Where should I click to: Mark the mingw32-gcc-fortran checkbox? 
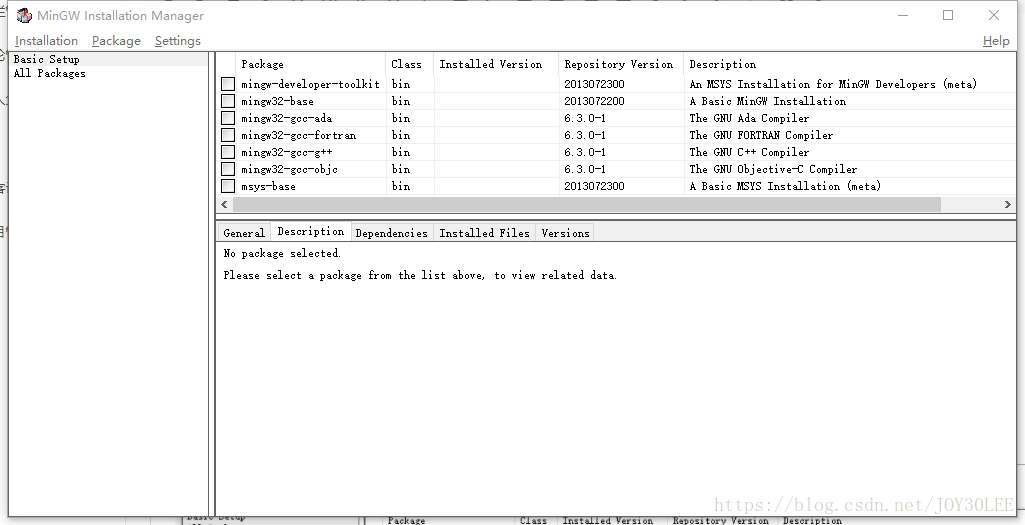[227, 135]
